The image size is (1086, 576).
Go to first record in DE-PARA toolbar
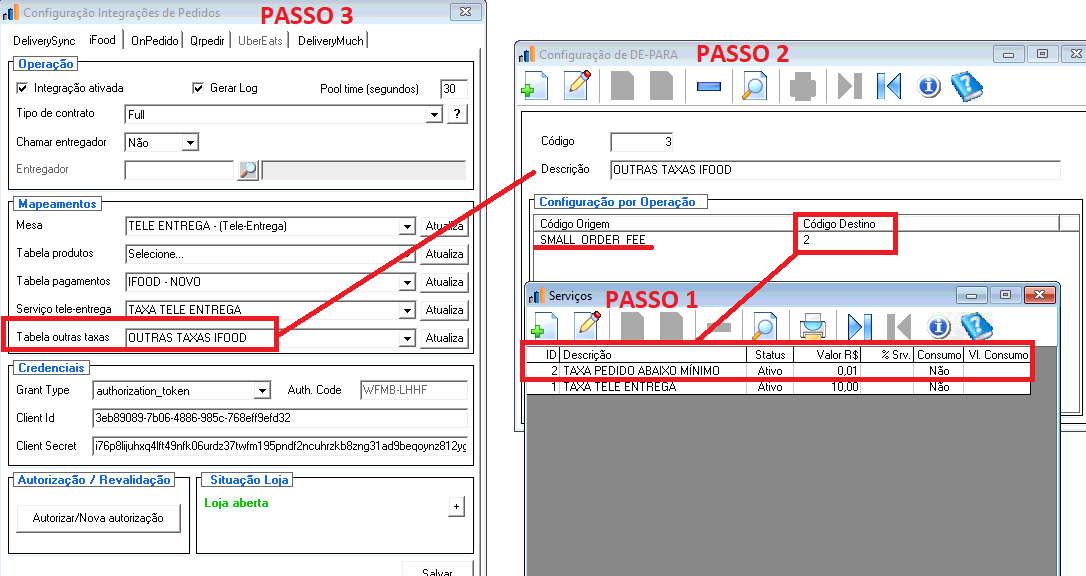[889, 87]
